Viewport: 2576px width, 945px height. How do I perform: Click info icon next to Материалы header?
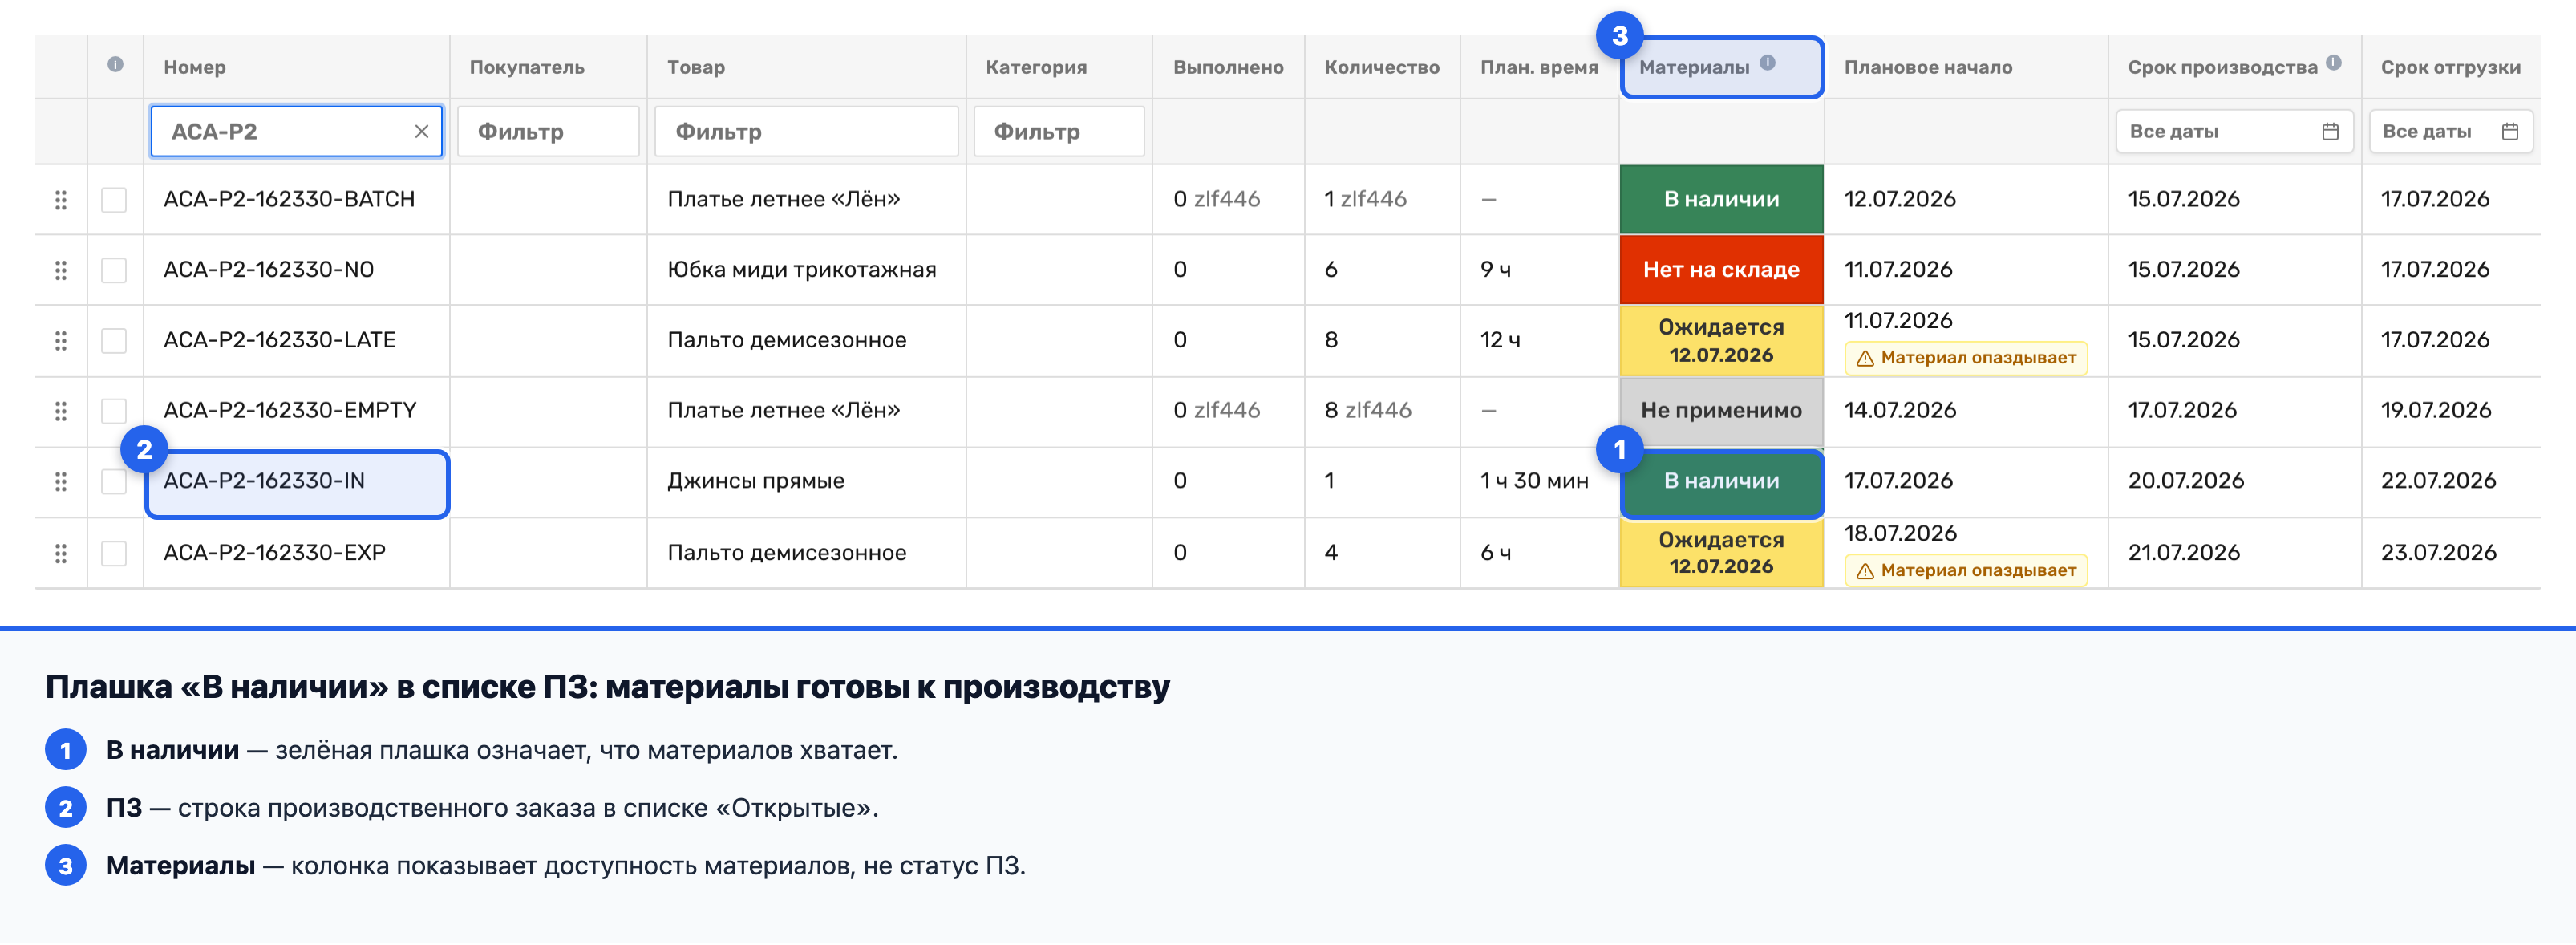coord(1767,63)
